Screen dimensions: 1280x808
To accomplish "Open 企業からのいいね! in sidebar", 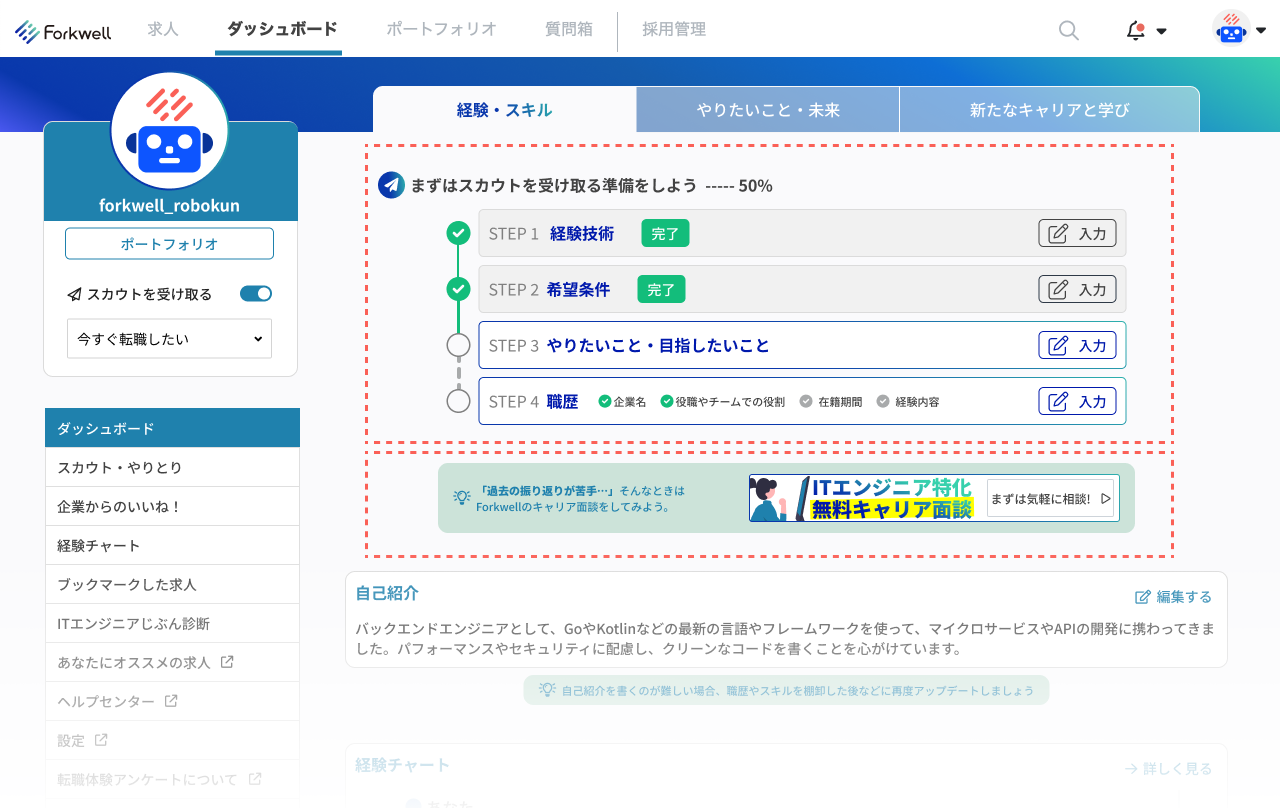I will click(172, 506).
